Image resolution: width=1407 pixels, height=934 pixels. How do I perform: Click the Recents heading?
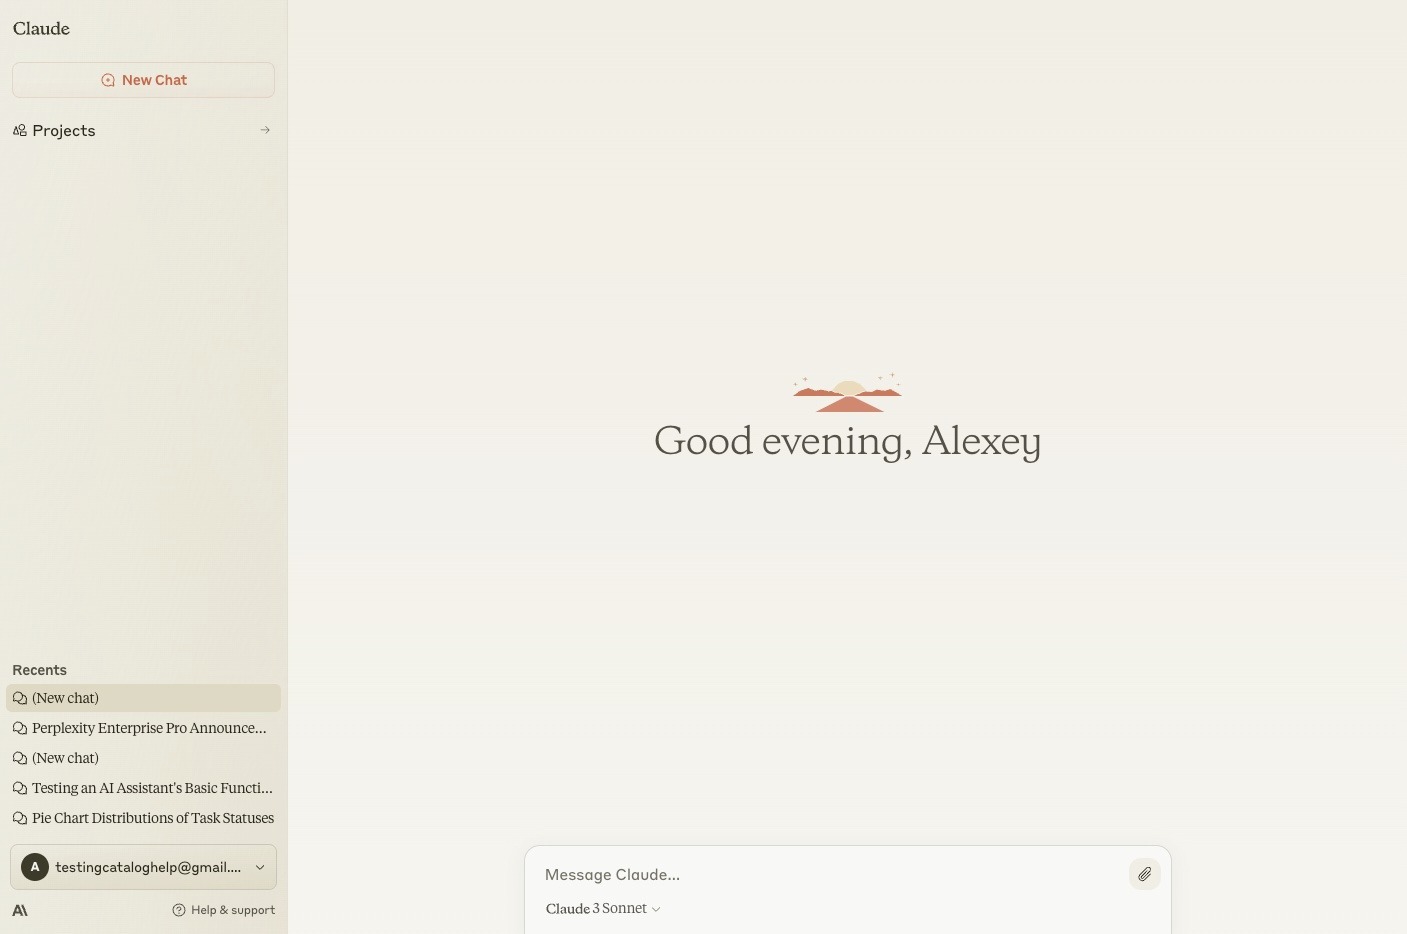point(39,670)
